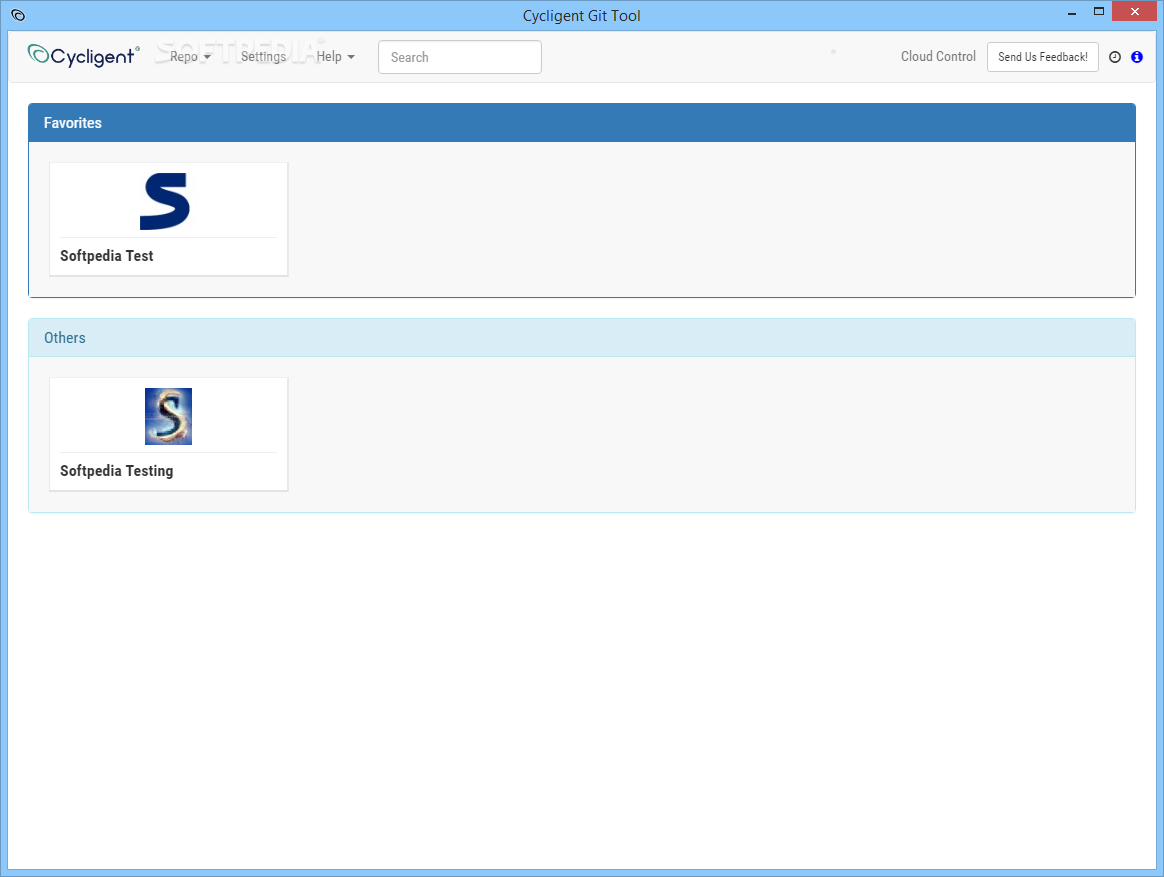The width and height of the screenshot is (1164, 877).
Task: Click the Others panel header
Action: click(x=582, y=338)
